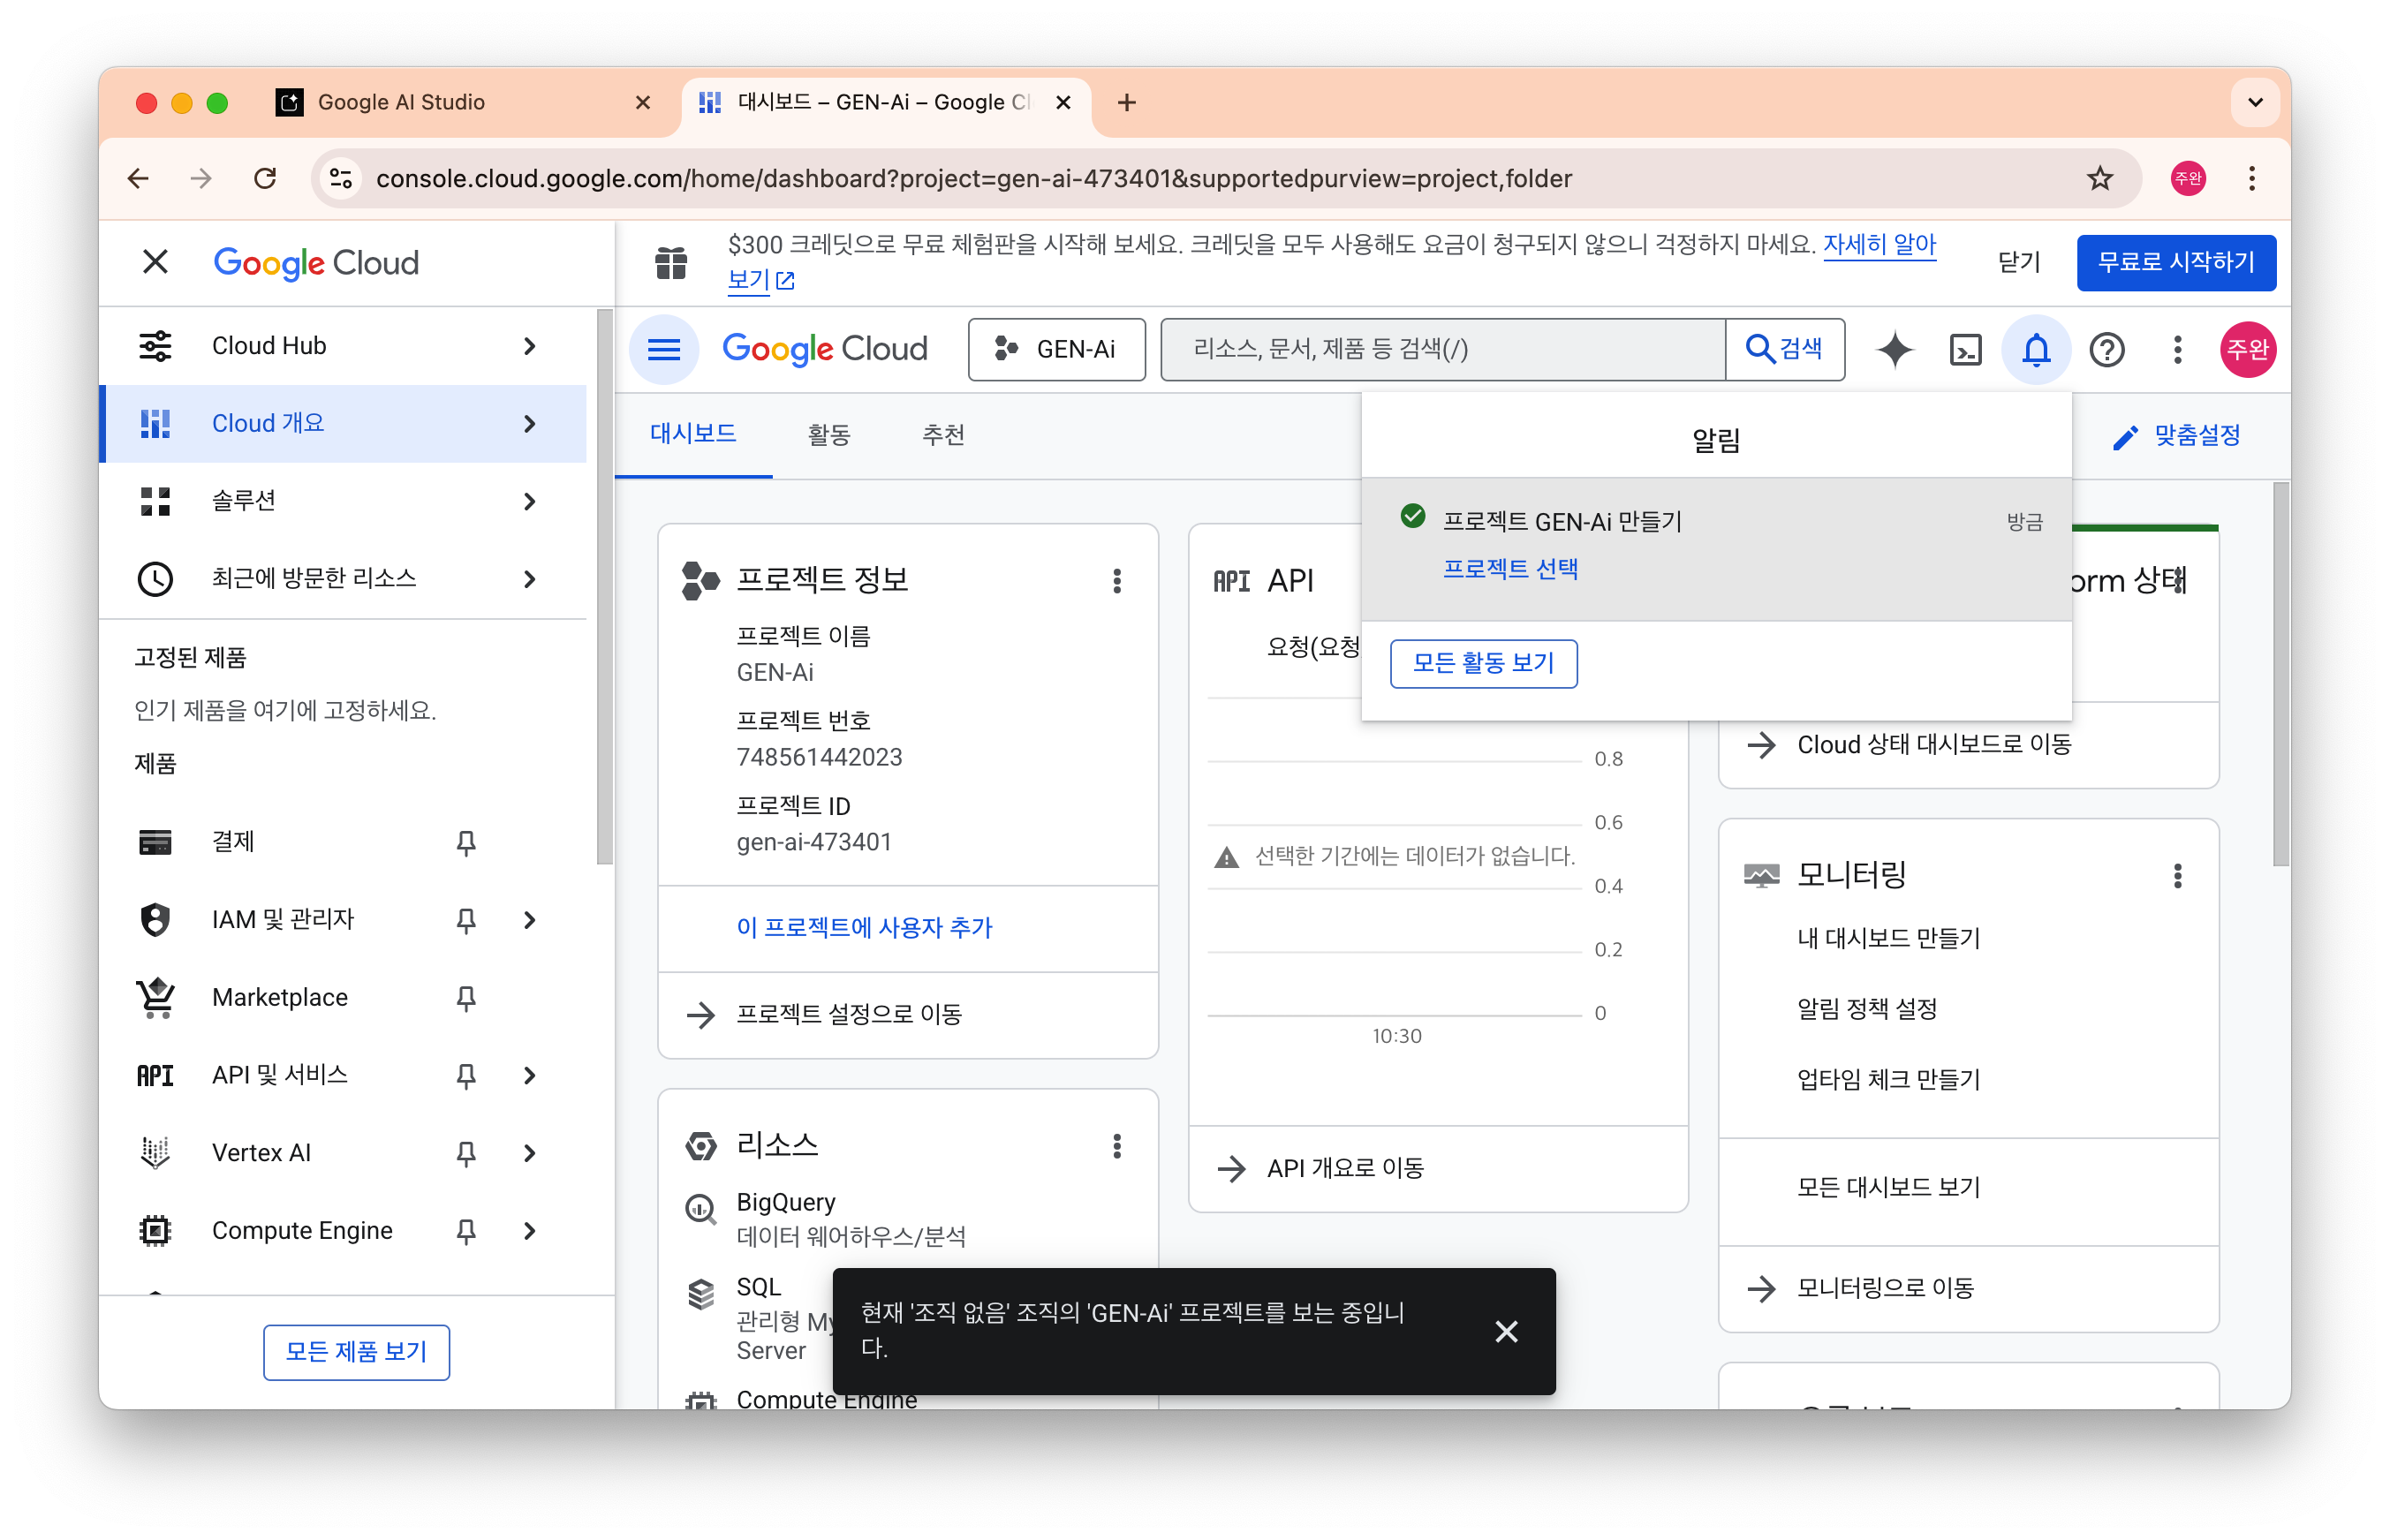The height and width of the screenshot is (1540, 2390).
Task: Pin the Marketplace product
Action: [x=466, y=998]
